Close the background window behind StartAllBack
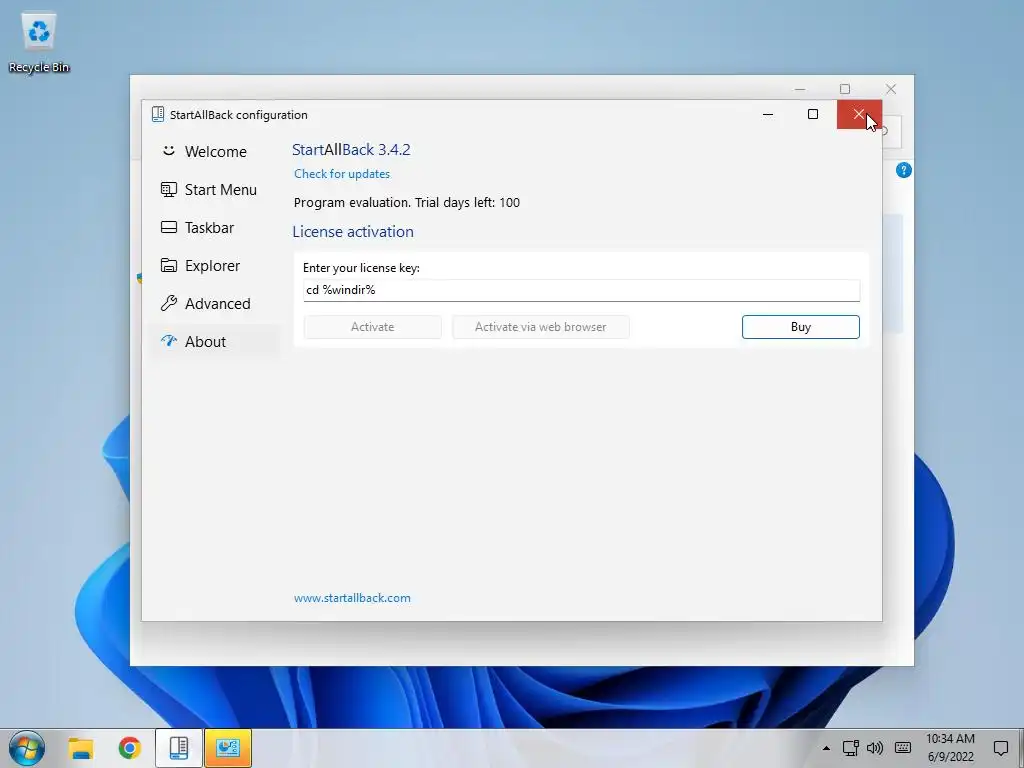This screenshot has height=768, width=1024. [x=891, y=89]
